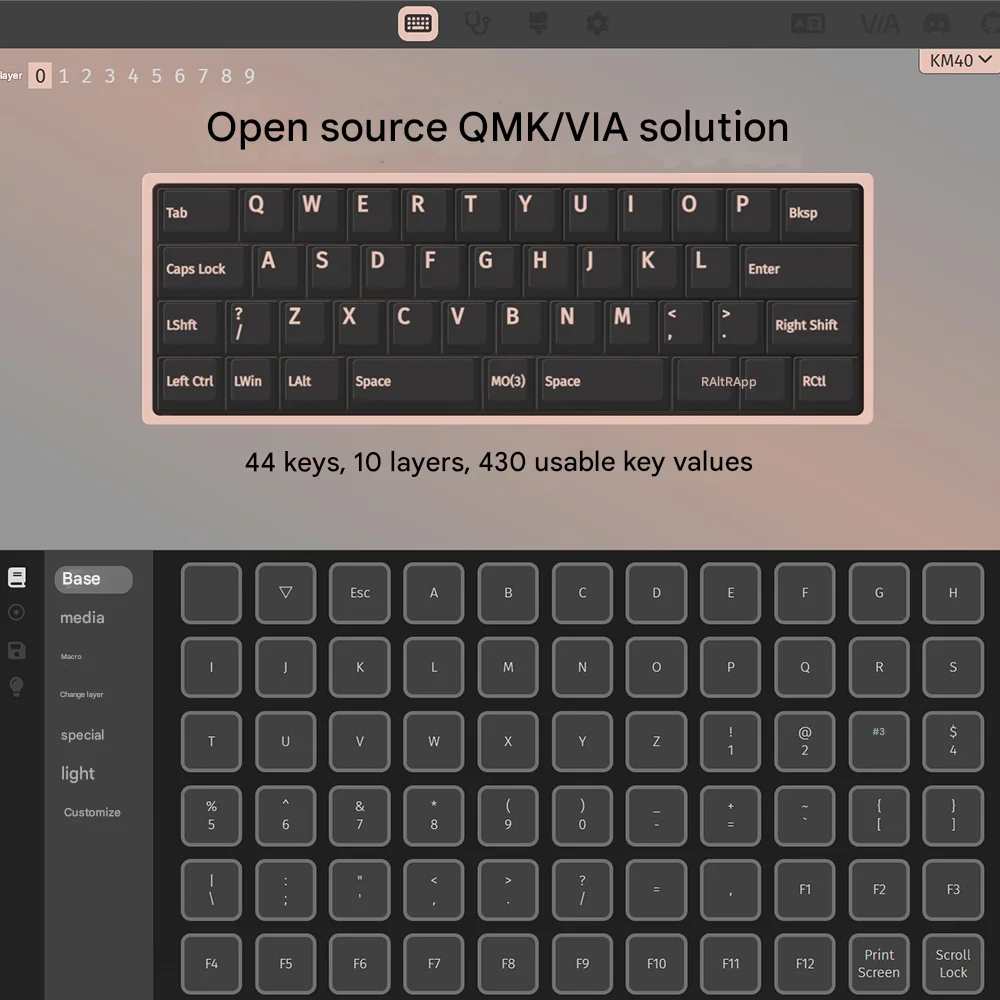Choose the | \ backslash keycode
The width and height of the screenshot is (1000, 1000).
coord(211,890)
